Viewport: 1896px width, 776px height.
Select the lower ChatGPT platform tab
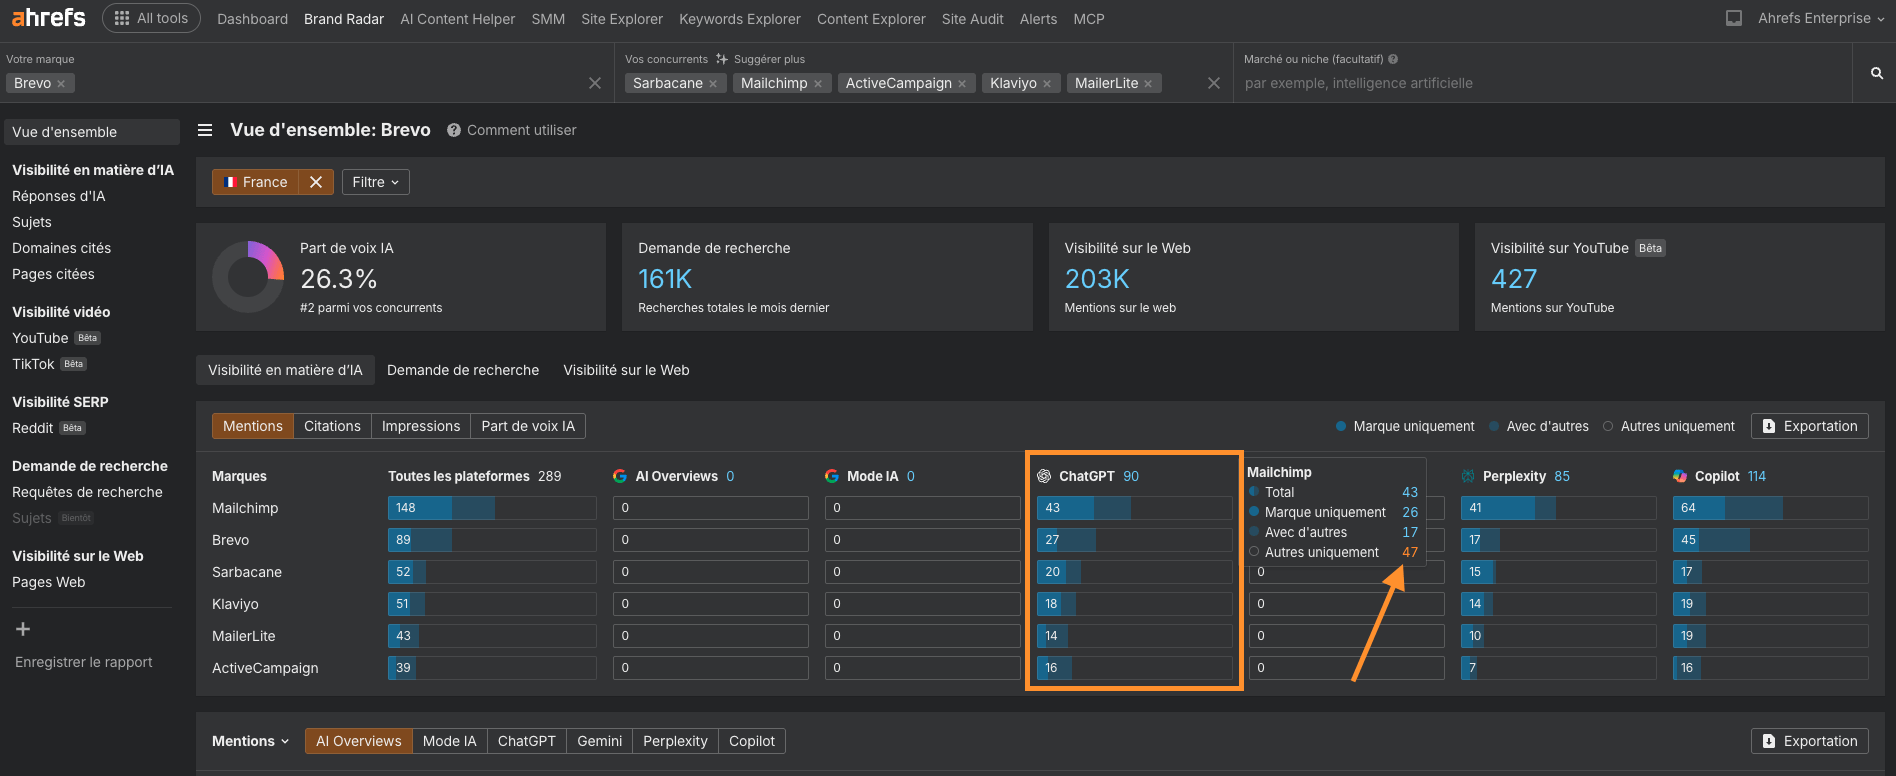coord(526,741)
